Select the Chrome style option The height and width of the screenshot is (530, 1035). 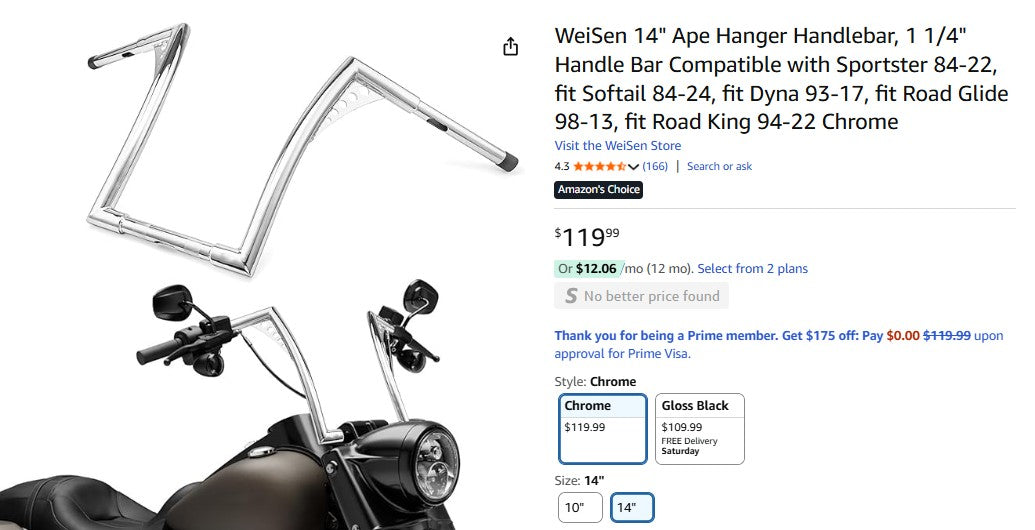tap(602, 428)
